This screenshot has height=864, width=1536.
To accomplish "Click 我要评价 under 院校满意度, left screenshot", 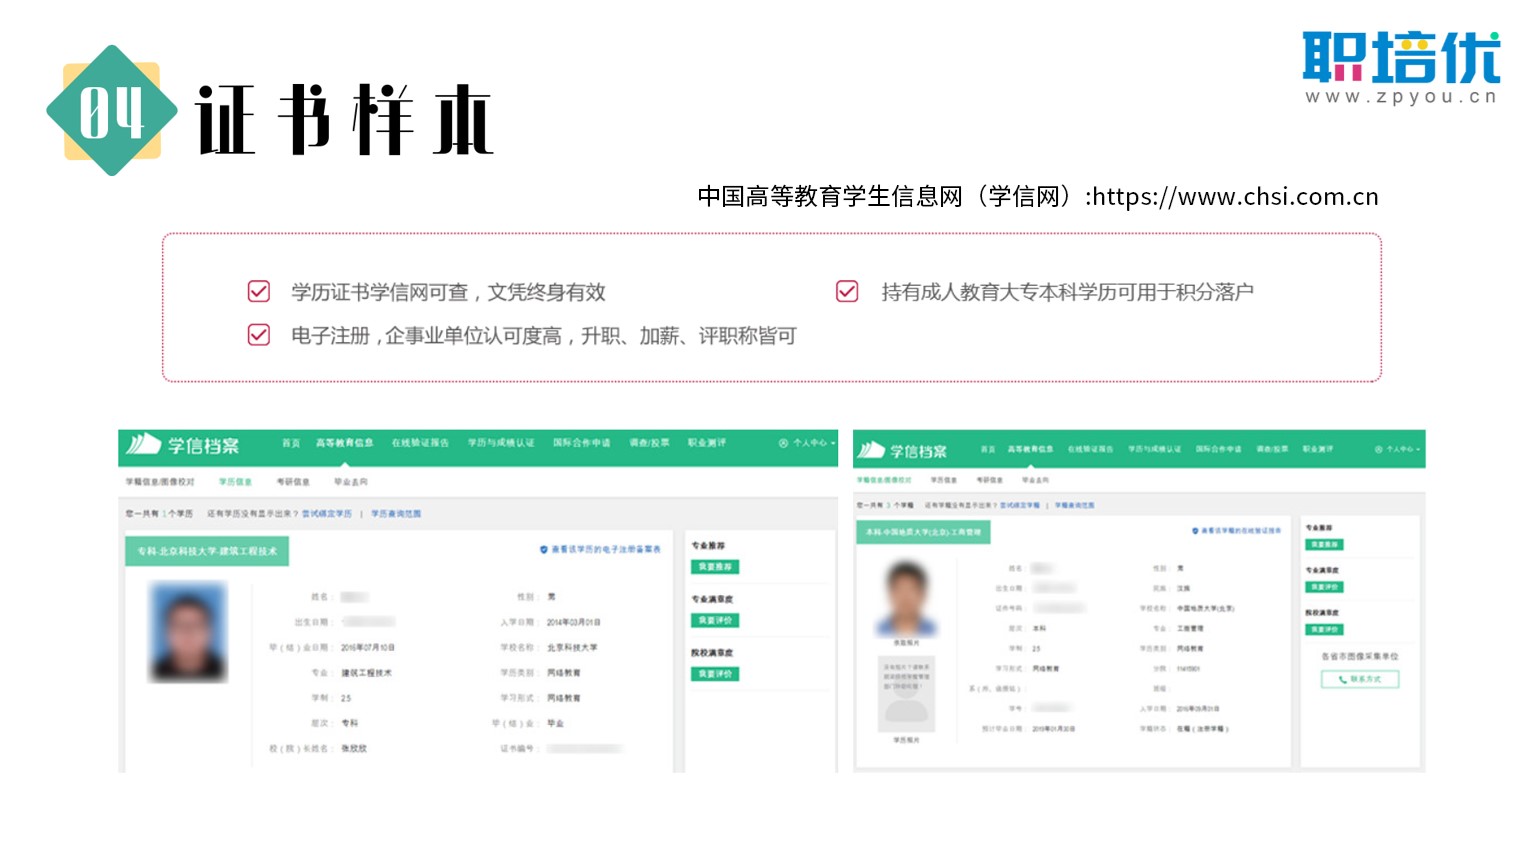I will 715,674.
